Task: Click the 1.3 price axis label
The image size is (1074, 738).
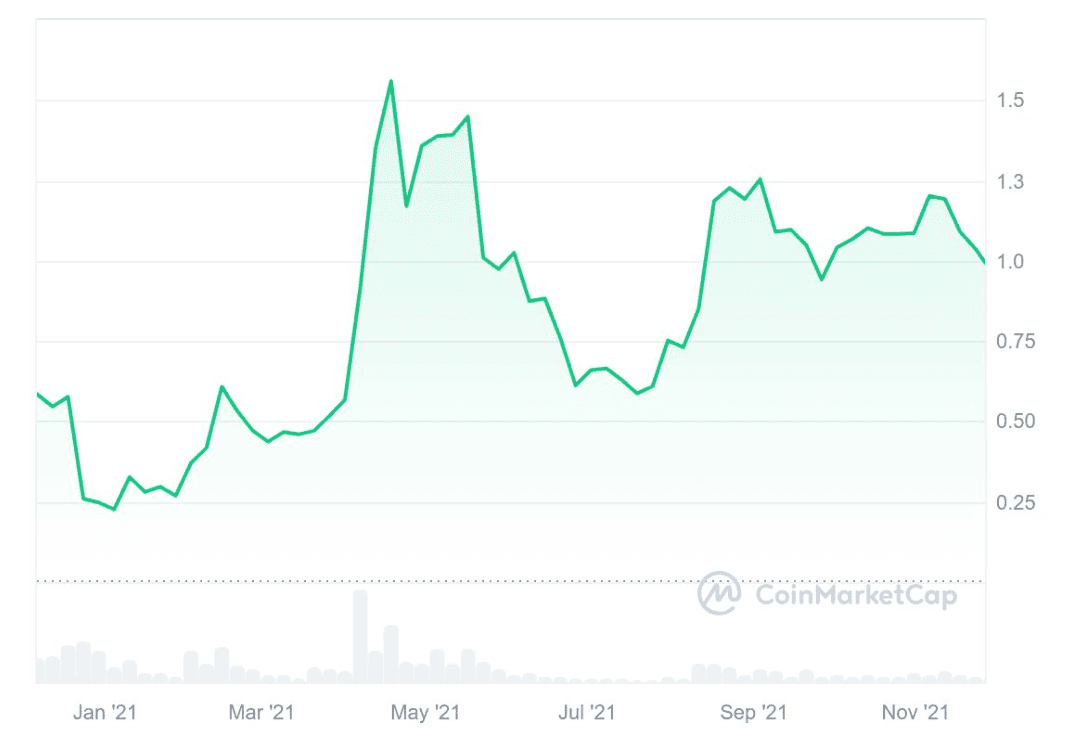Action: 1009,182
